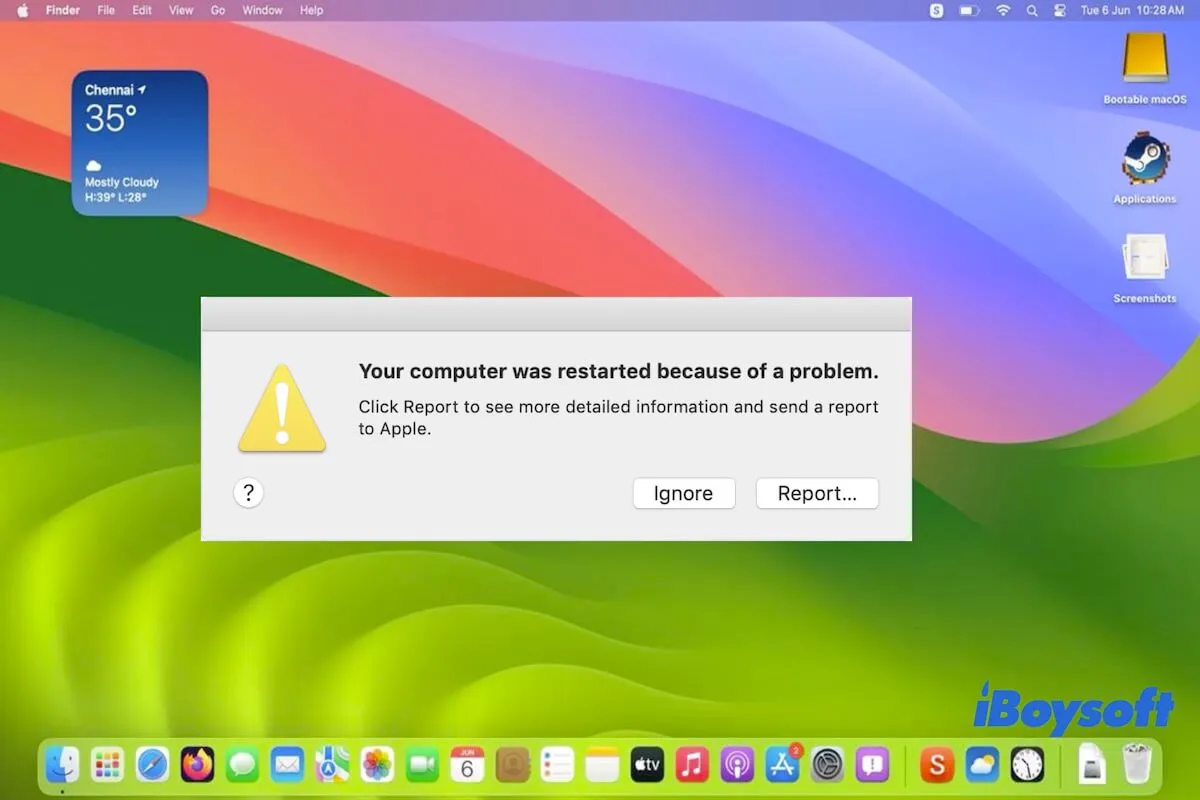The width and height of the screenshot is (1200, 800).
Task: Launch App Store with update badge
Action: click(x=782, y=765)
